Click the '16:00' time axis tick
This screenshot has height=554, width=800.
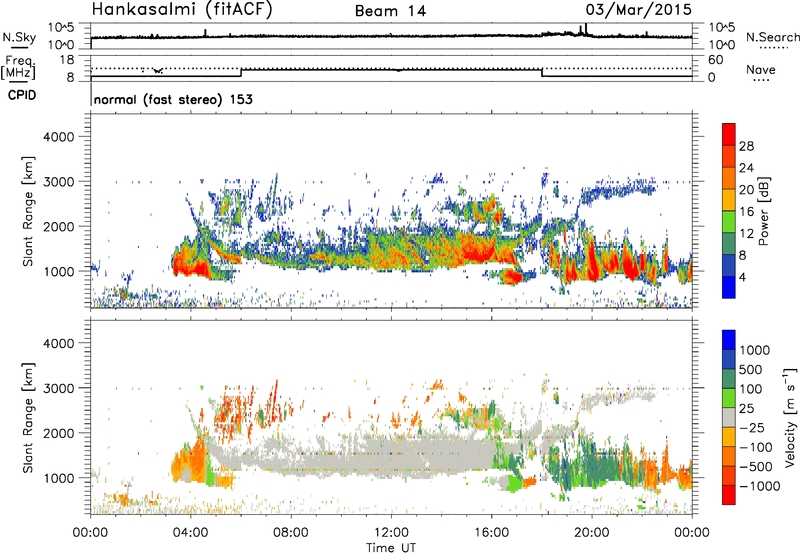491,533
